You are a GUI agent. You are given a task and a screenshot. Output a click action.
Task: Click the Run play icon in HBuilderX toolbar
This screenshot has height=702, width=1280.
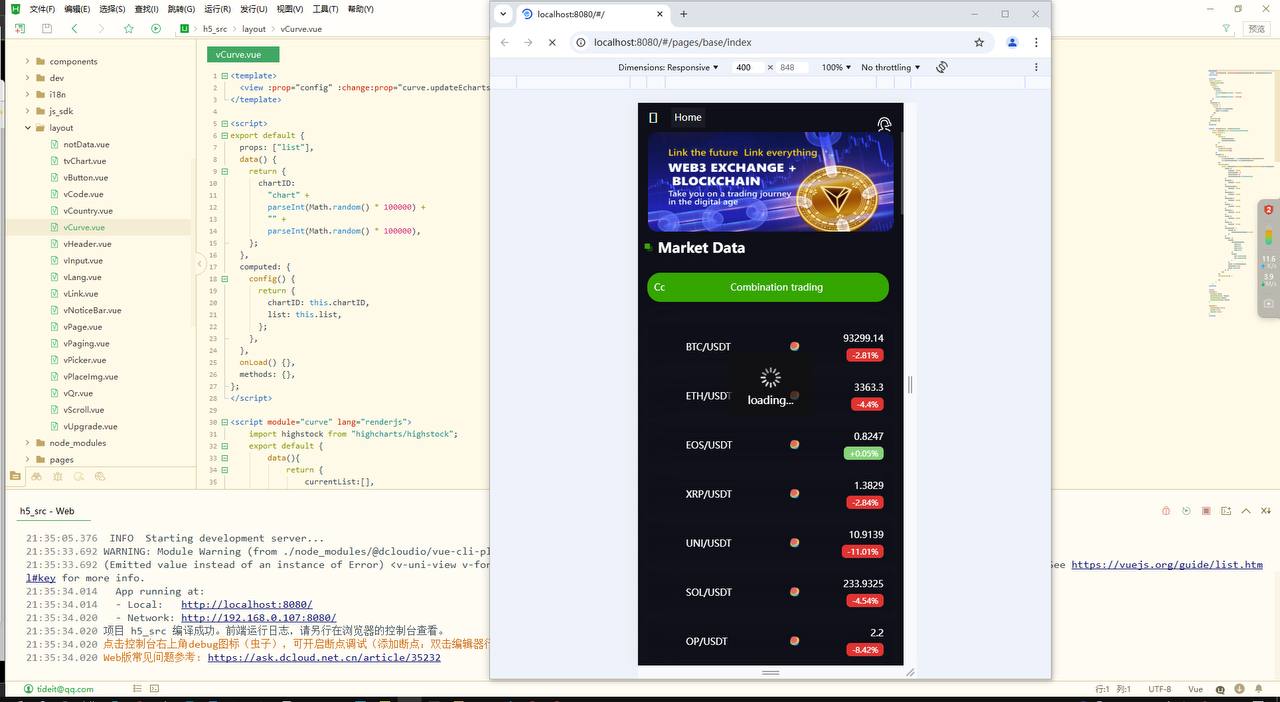tap(156, 29)
